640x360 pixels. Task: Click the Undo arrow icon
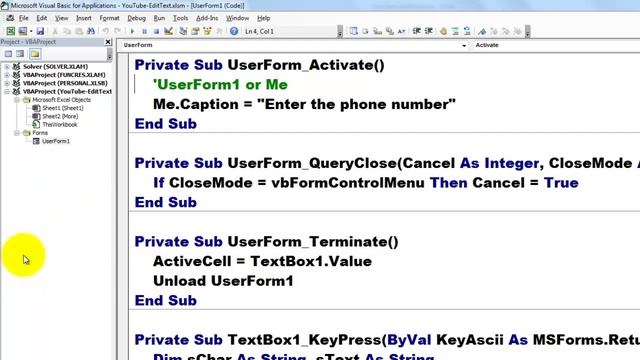(106, 31)
